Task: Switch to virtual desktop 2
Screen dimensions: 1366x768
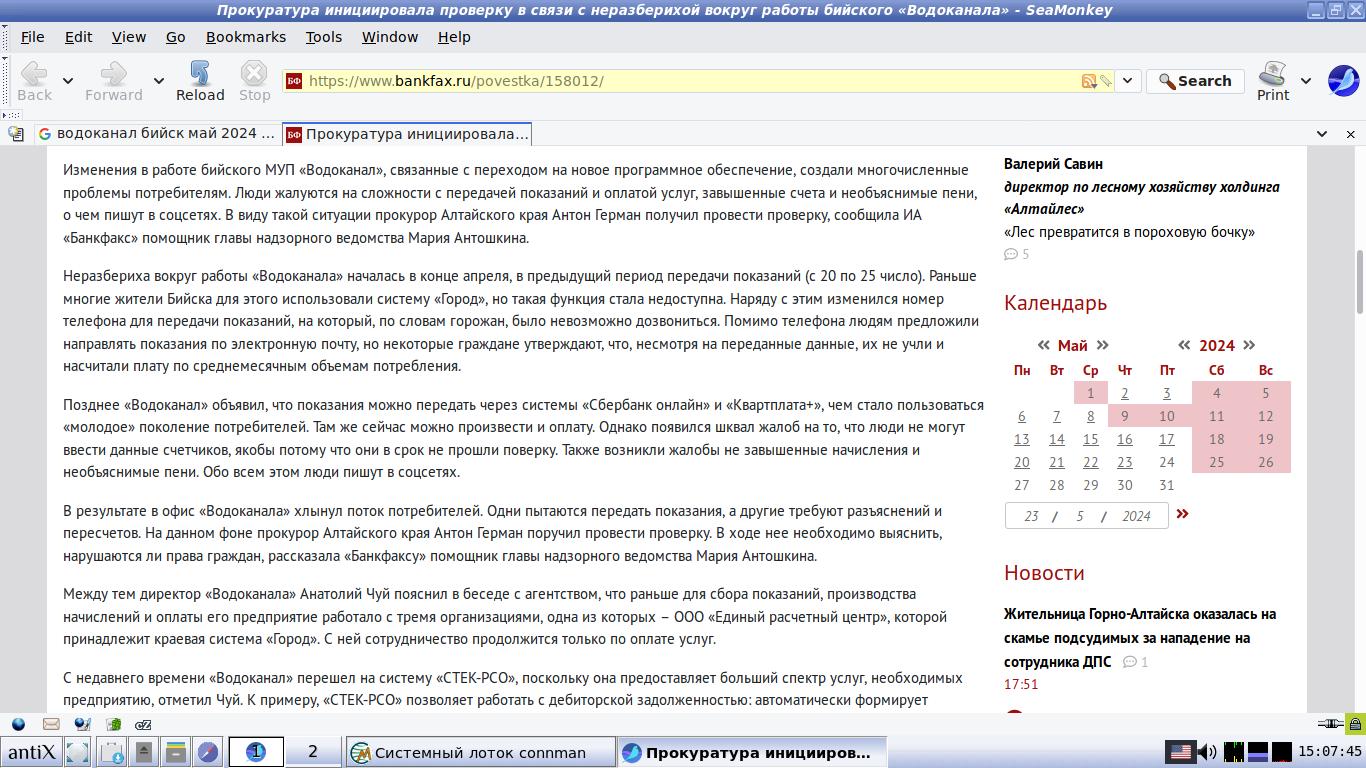Action: point(312,752)
